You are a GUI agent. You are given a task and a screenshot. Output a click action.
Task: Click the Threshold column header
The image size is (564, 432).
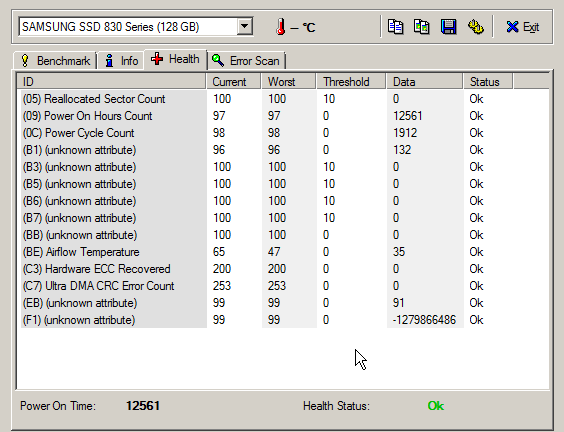point(351,82)
